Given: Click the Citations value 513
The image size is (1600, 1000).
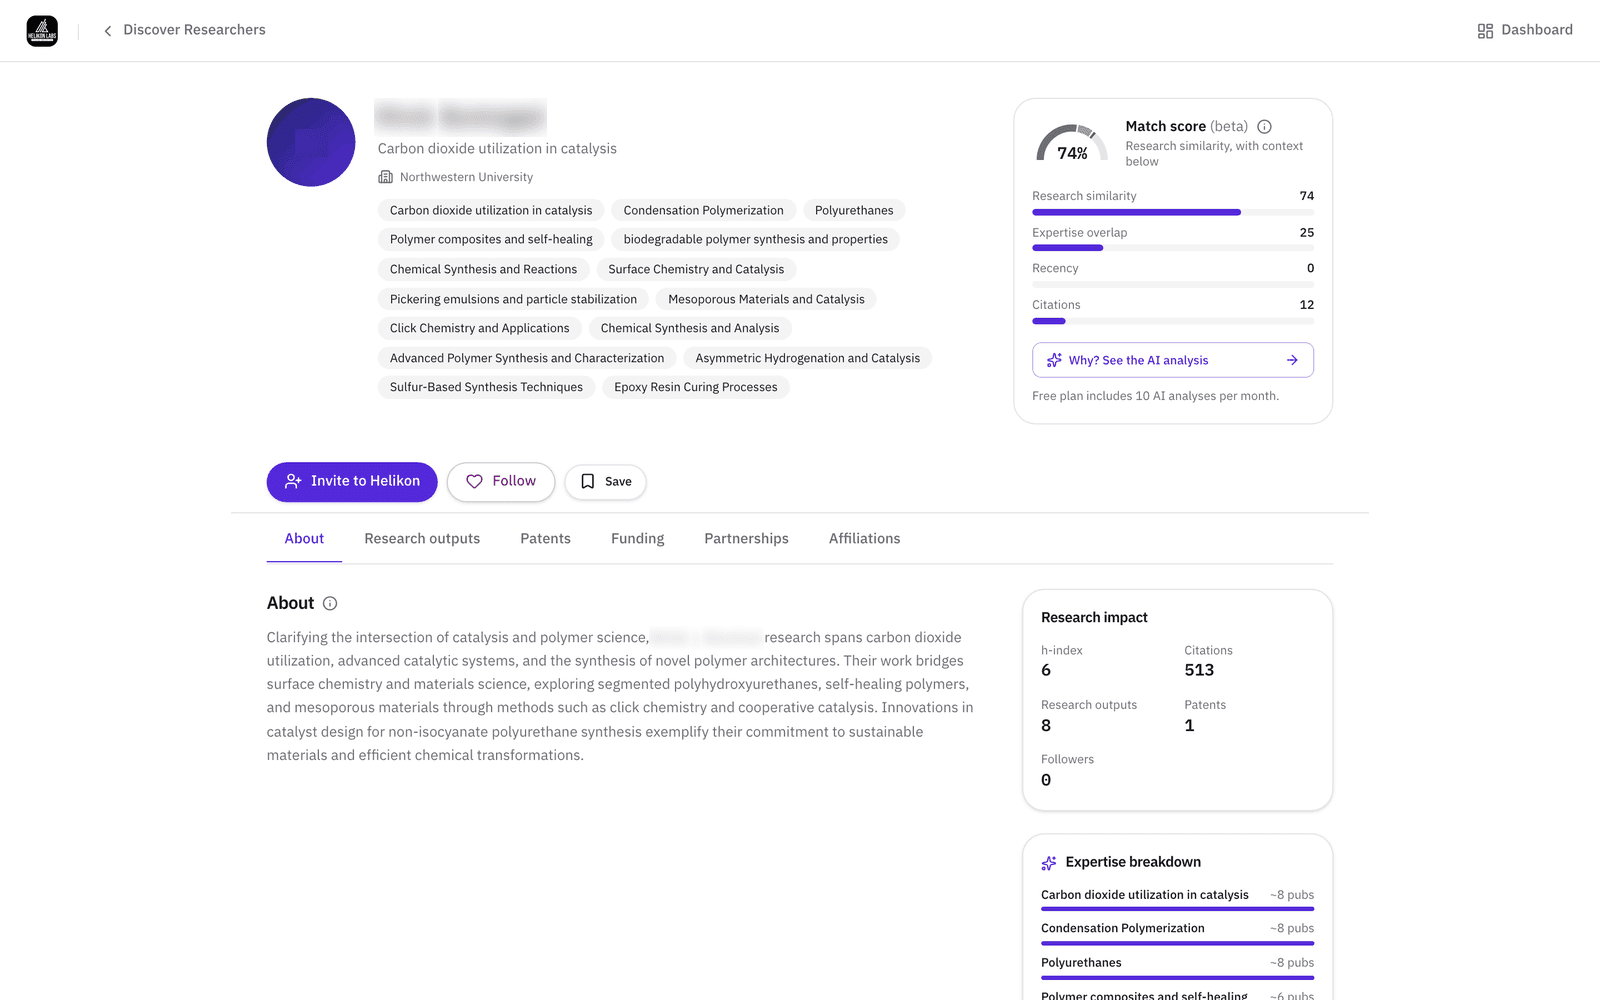Looking at the screenshot, I should point(1199,670).
